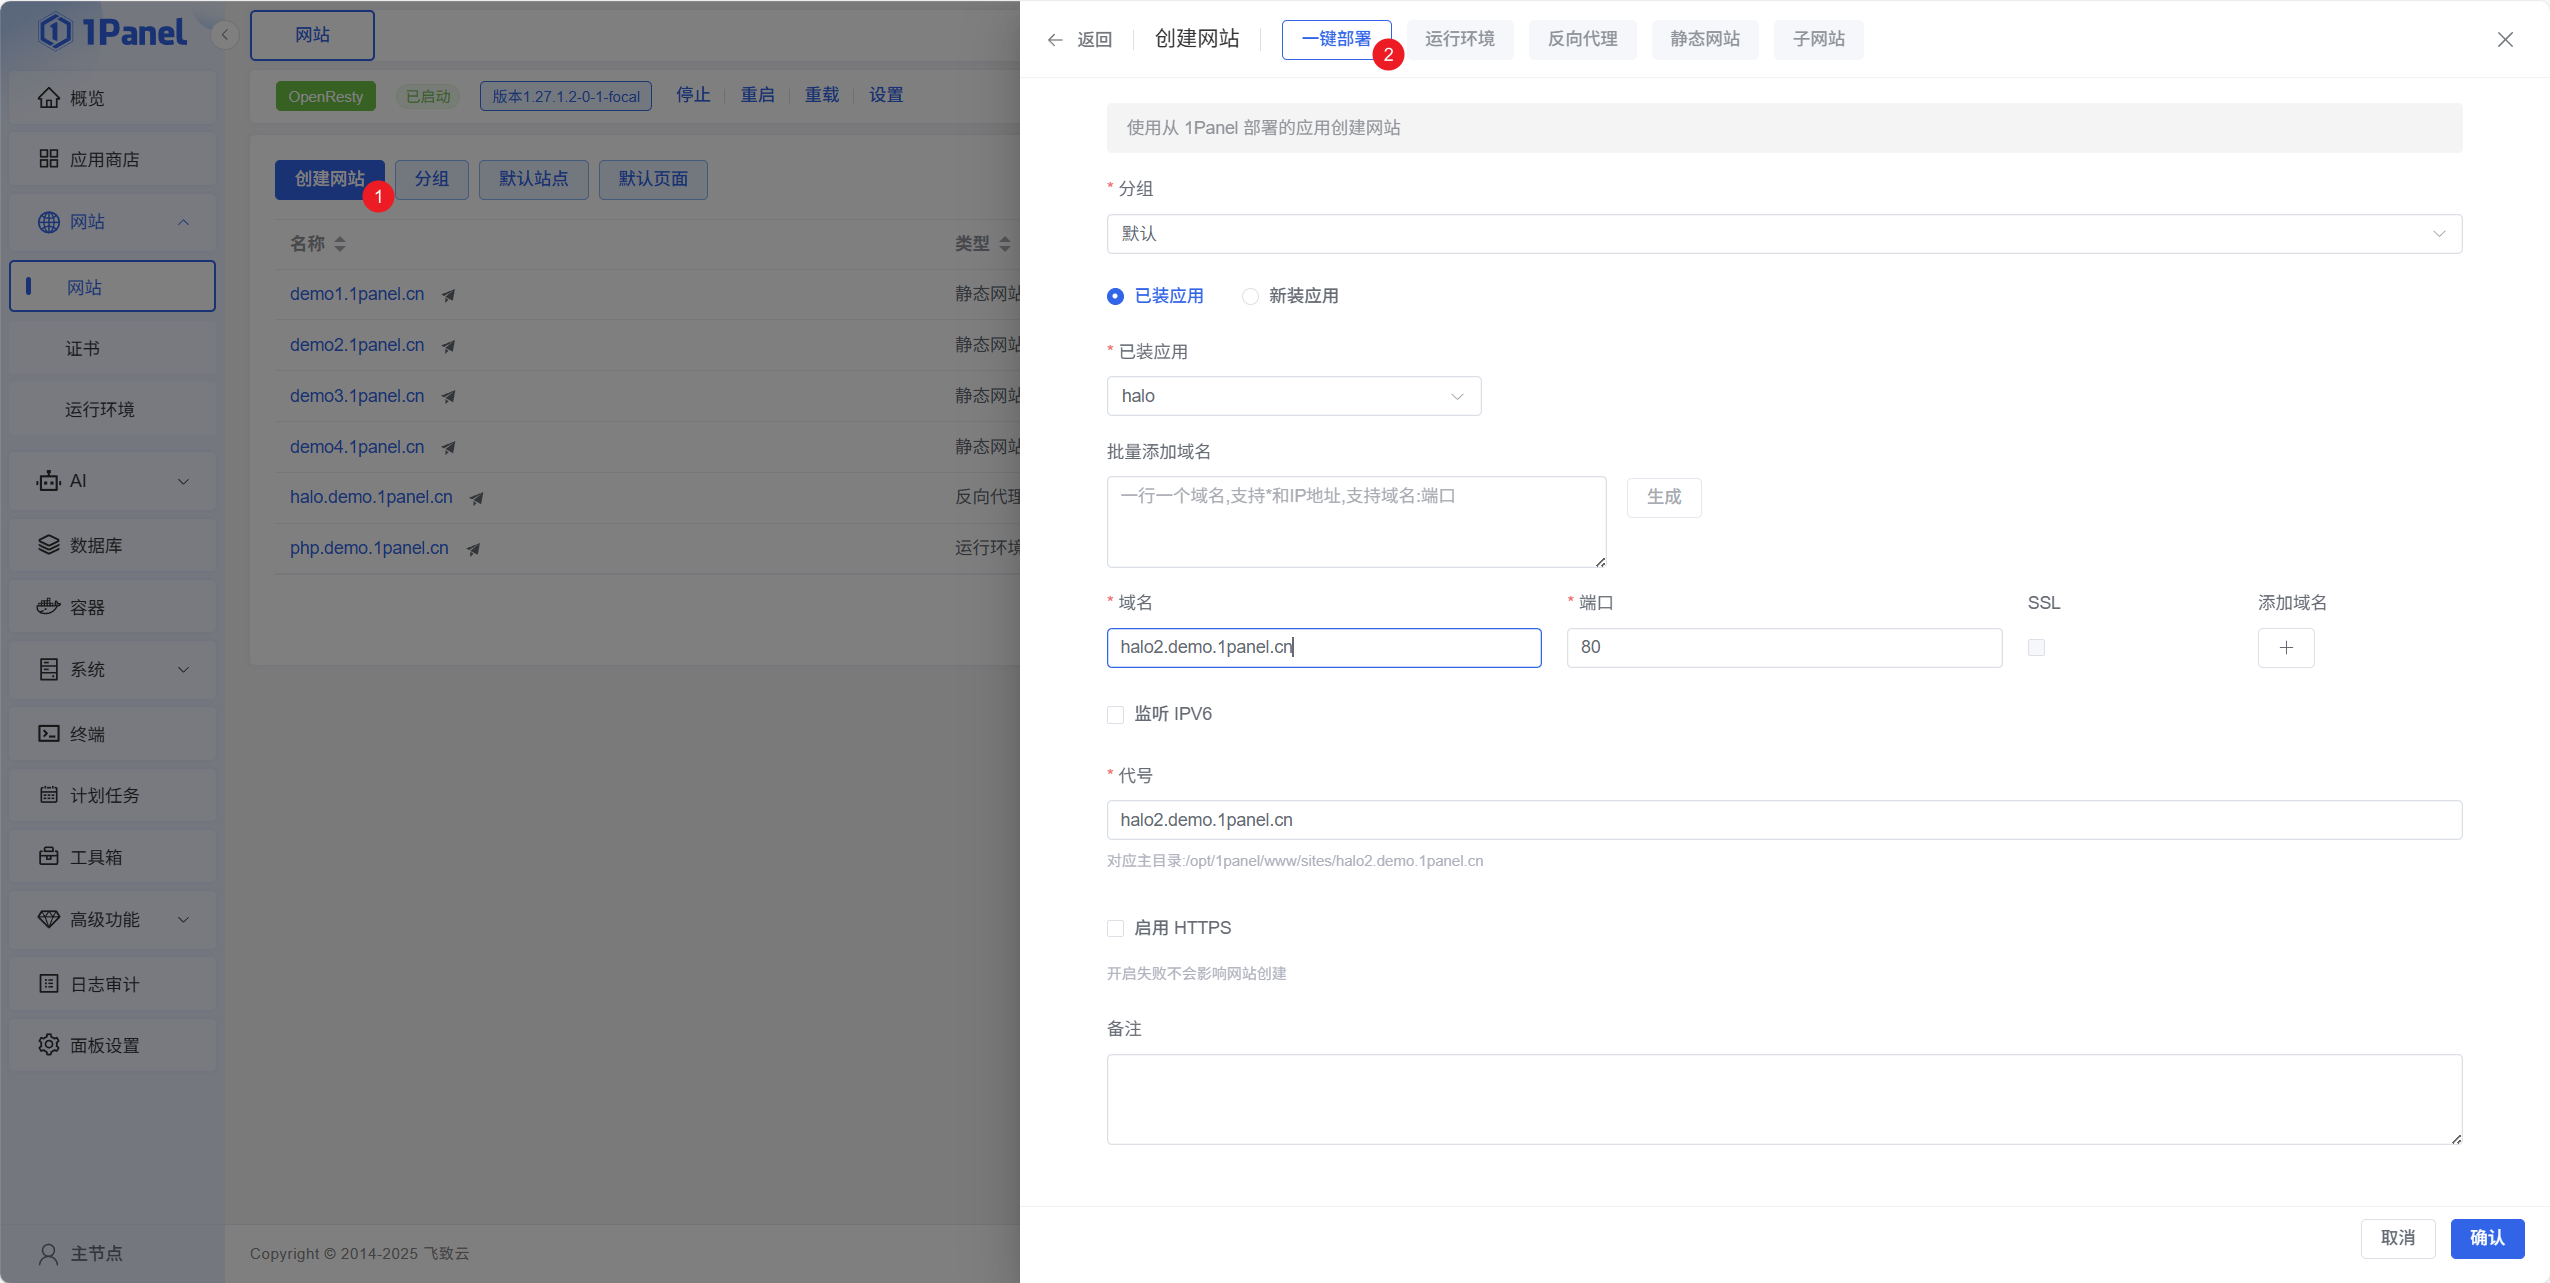
Task: Expand the 高级功能 sidebar group chevron
Action: coord(183,919)
